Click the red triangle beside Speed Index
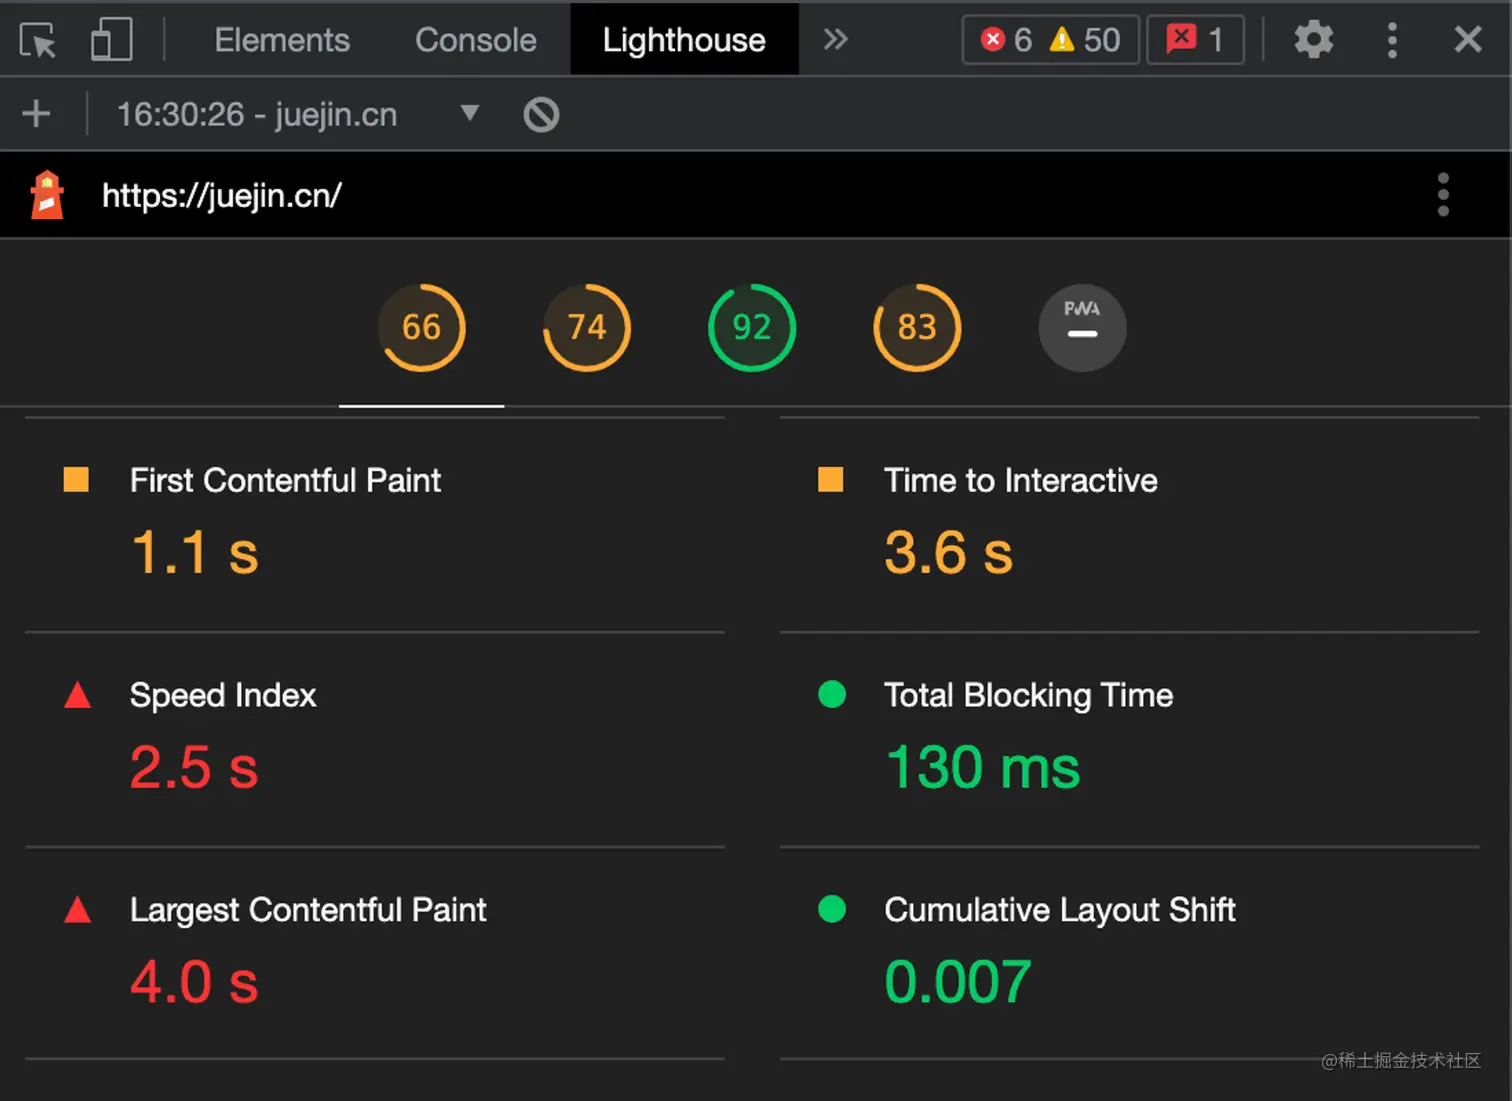Viewport: 1512px width, 1101px height. 77,695
